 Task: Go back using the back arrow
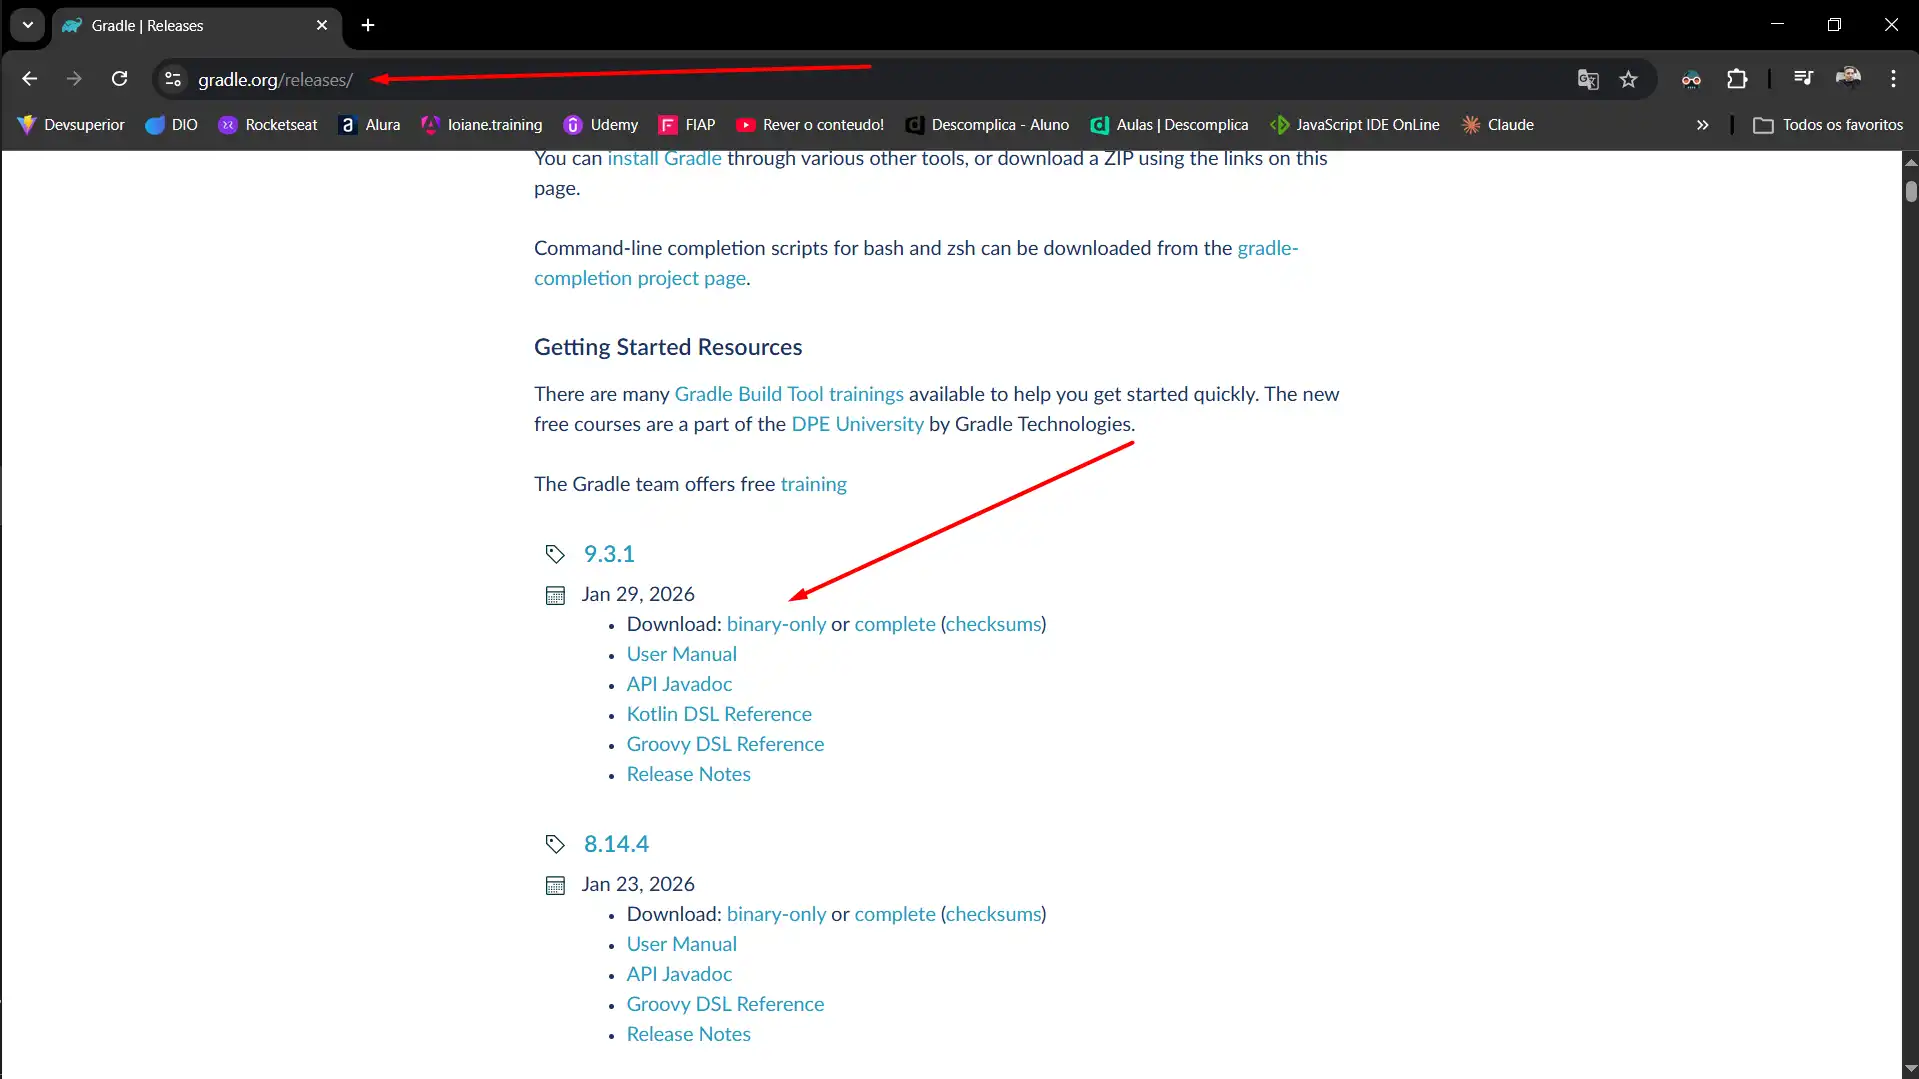29,79
